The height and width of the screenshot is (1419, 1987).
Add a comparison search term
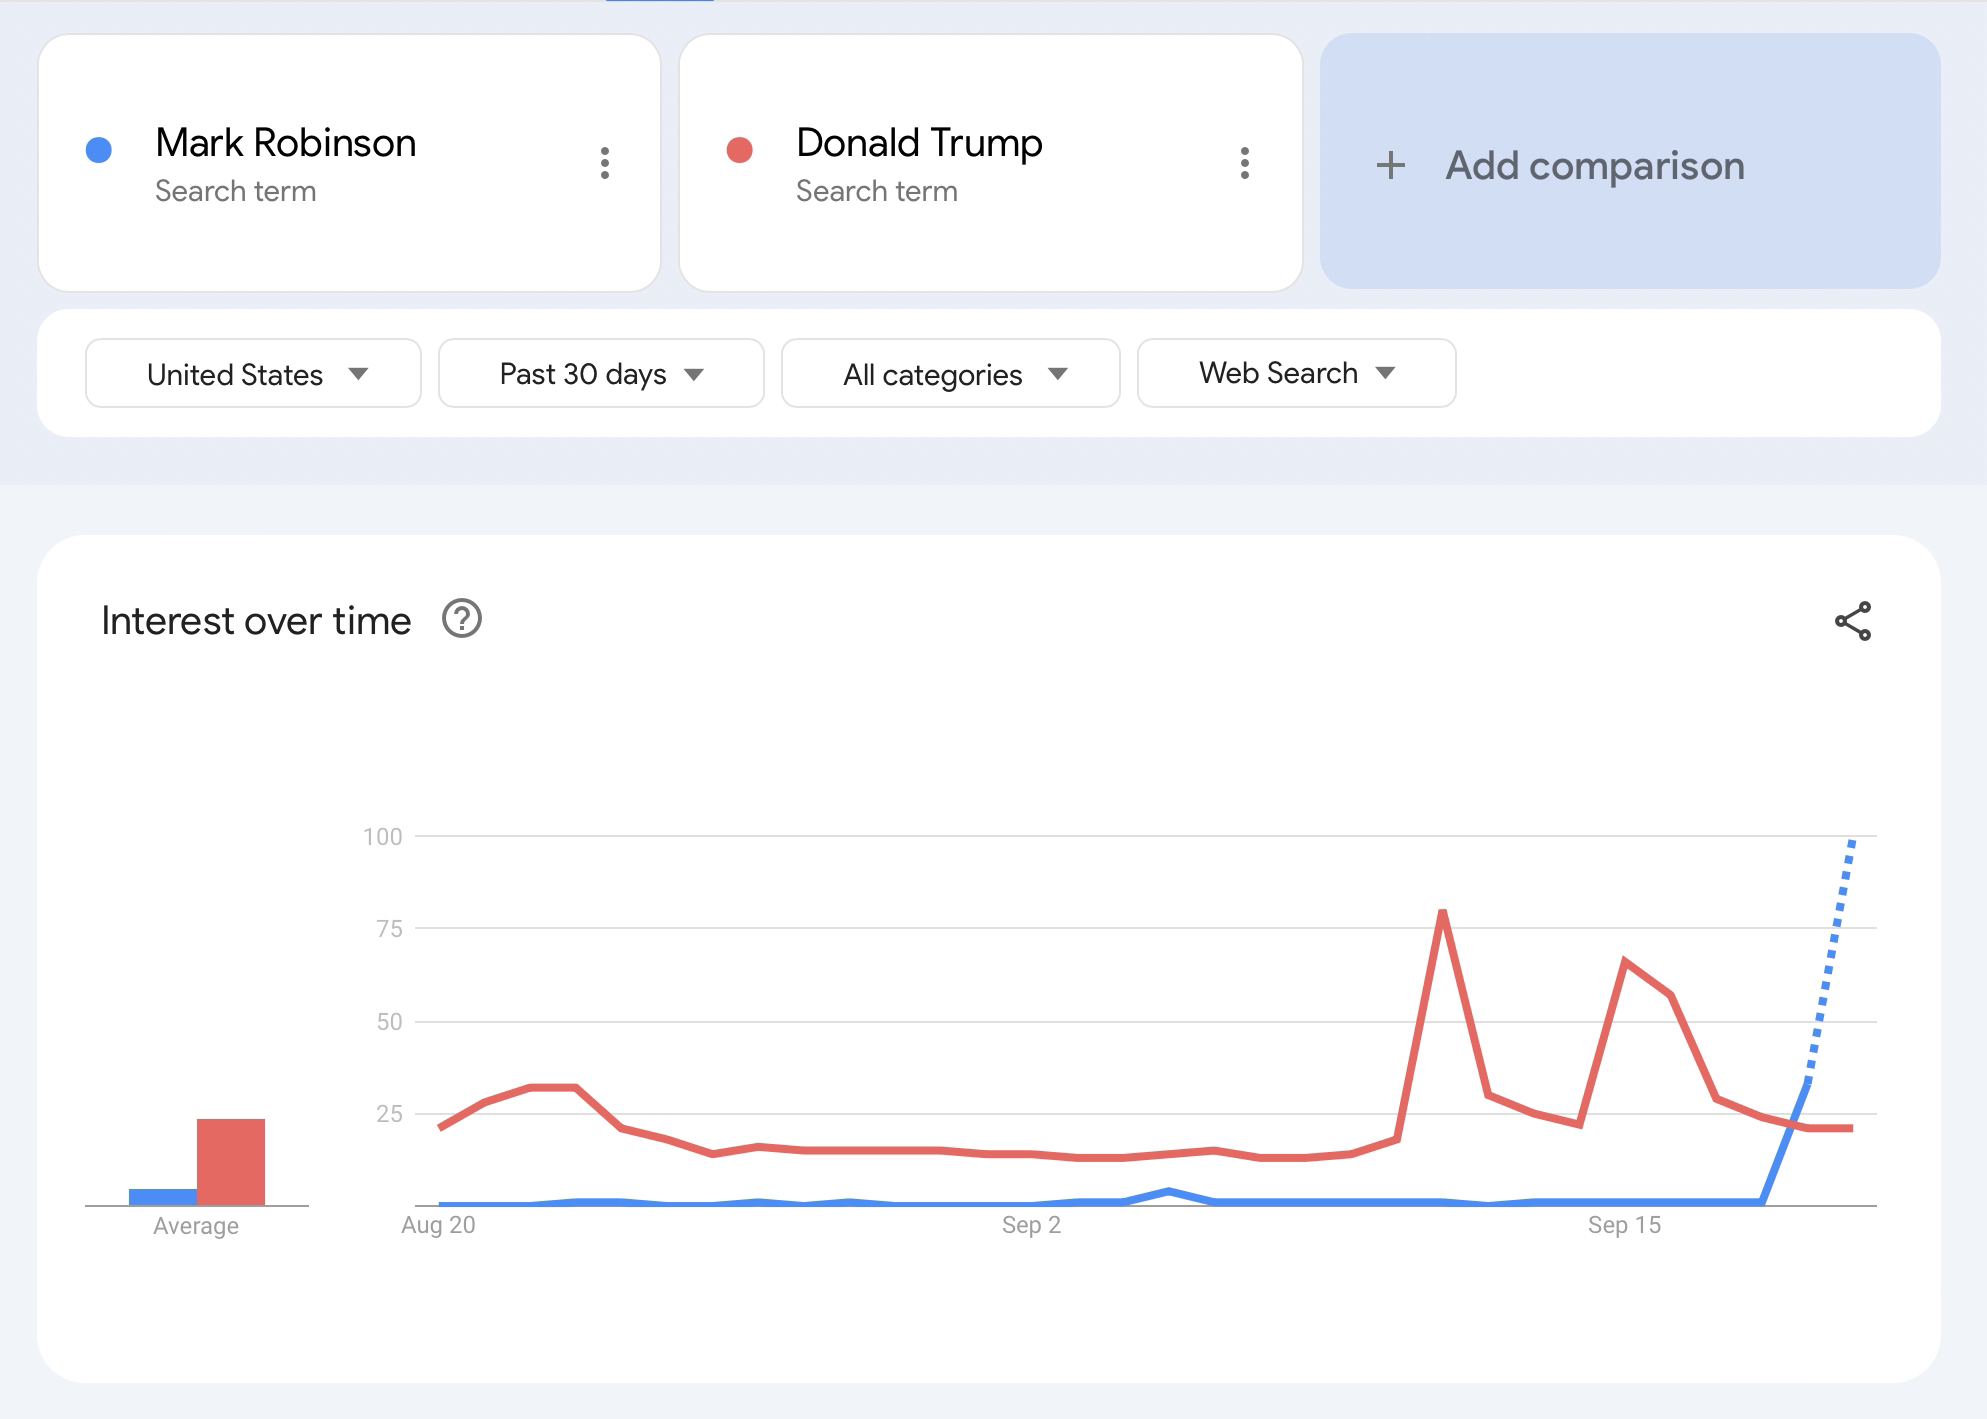point(1630,162)
